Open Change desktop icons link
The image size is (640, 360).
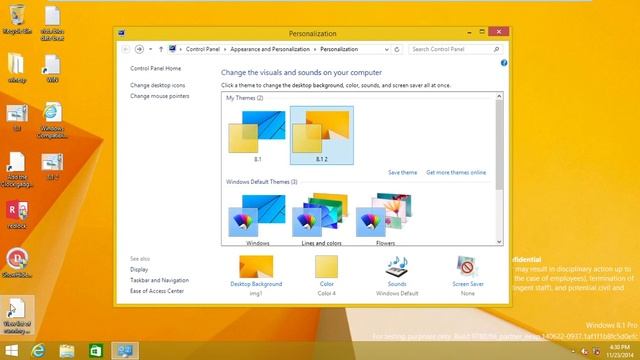point(158,85)
